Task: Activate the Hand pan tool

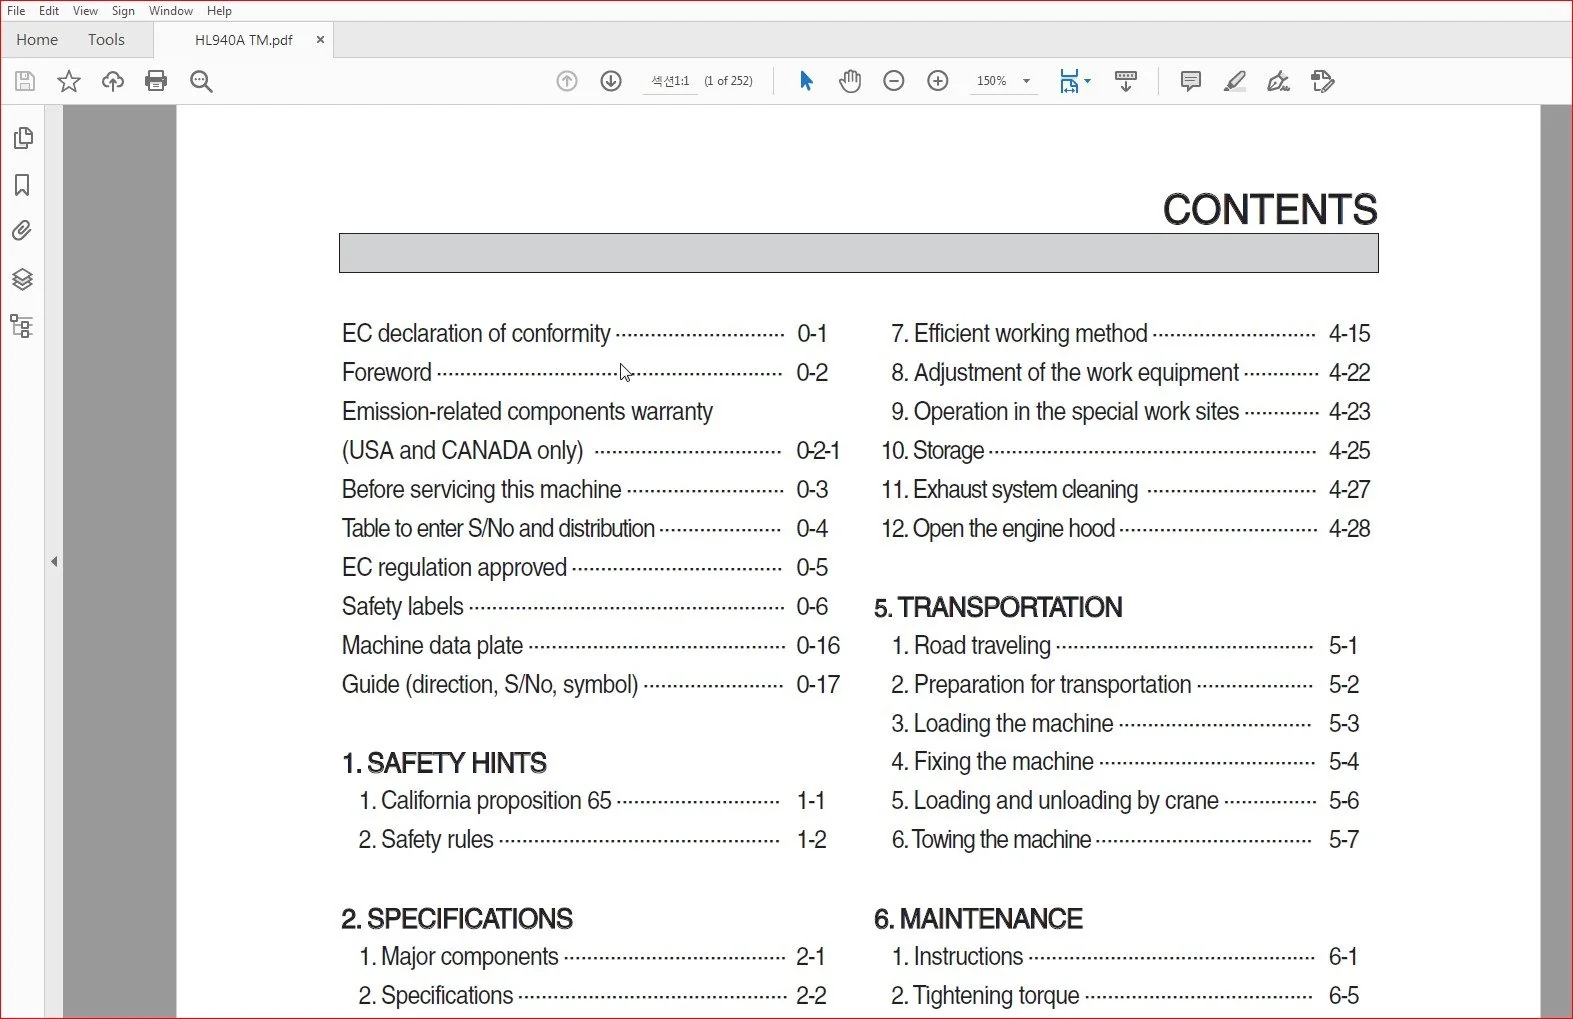Action: [x=850, y=81]
